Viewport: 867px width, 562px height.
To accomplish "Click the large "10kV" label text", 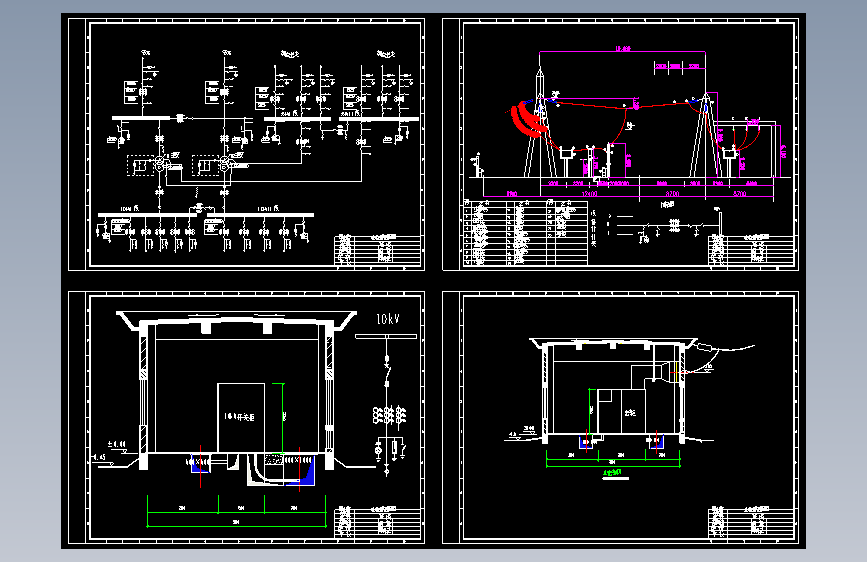I will [x=388, y=319].
